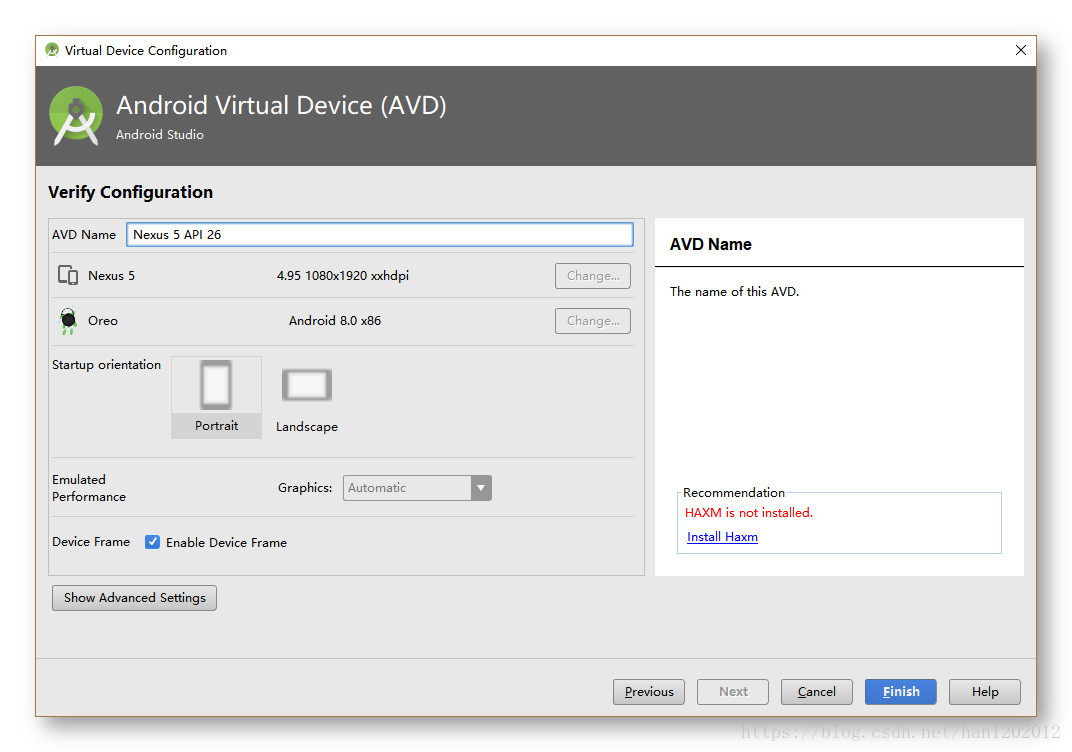
Task: Click the Nexus 5 device icon
Action: click(68, 275)
